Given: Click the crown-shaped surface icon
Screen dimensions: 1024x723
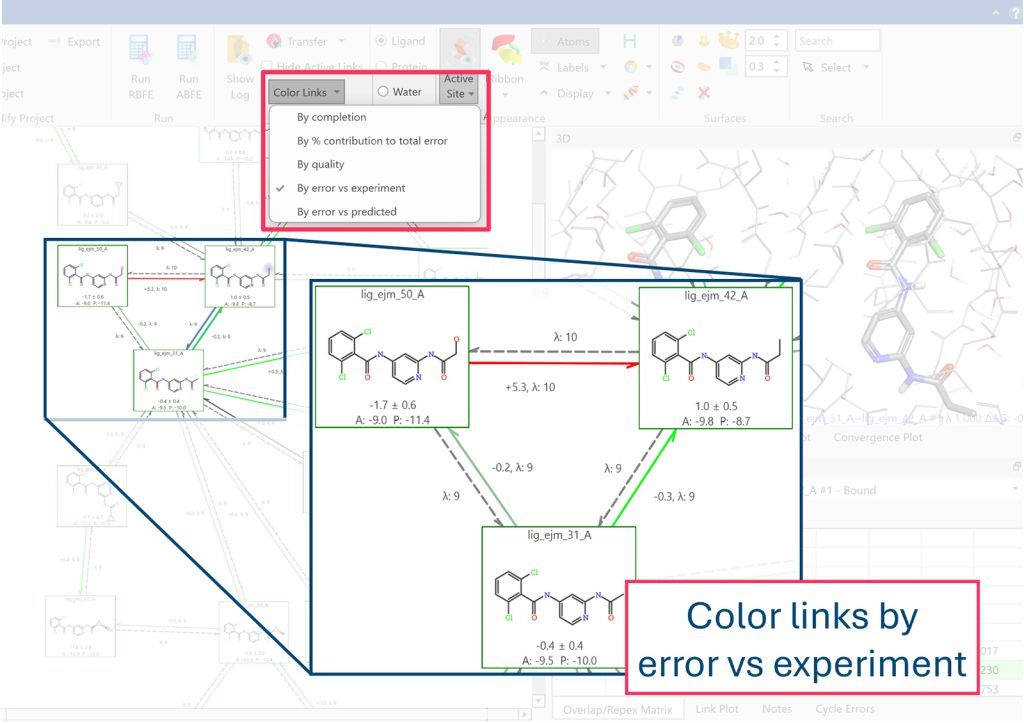Looking at the screenshot, I should pos(728,40).
